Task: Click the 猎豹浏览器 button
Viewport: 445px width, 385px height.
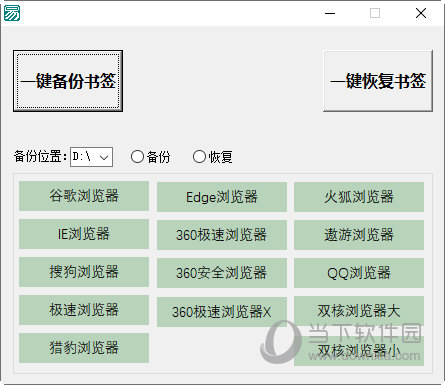Action: click(84, 348)
